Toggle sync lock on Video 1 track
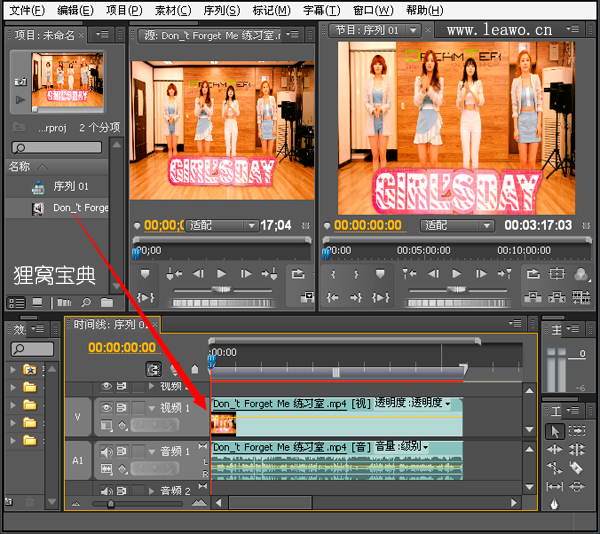The width and height of the screenshot is (600, 534). coord(122,408)
